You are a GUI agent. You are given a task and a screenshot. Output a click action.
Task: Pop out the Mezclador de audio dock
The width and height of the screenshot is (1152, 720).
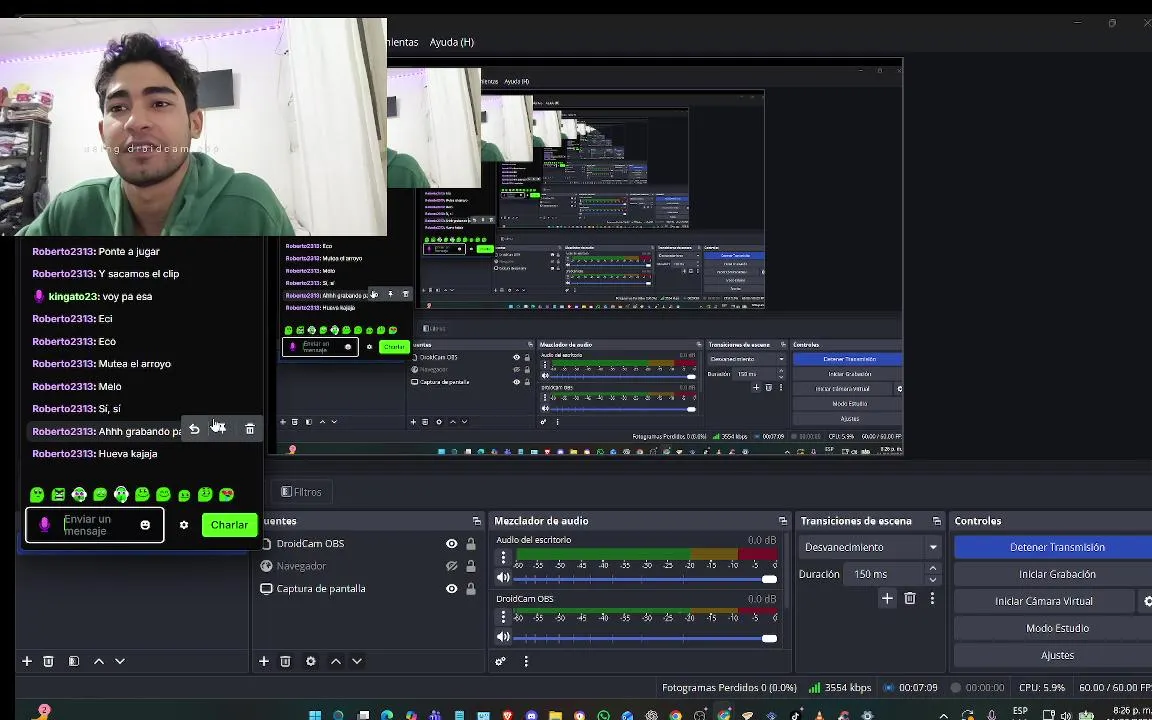click(783, 521)
